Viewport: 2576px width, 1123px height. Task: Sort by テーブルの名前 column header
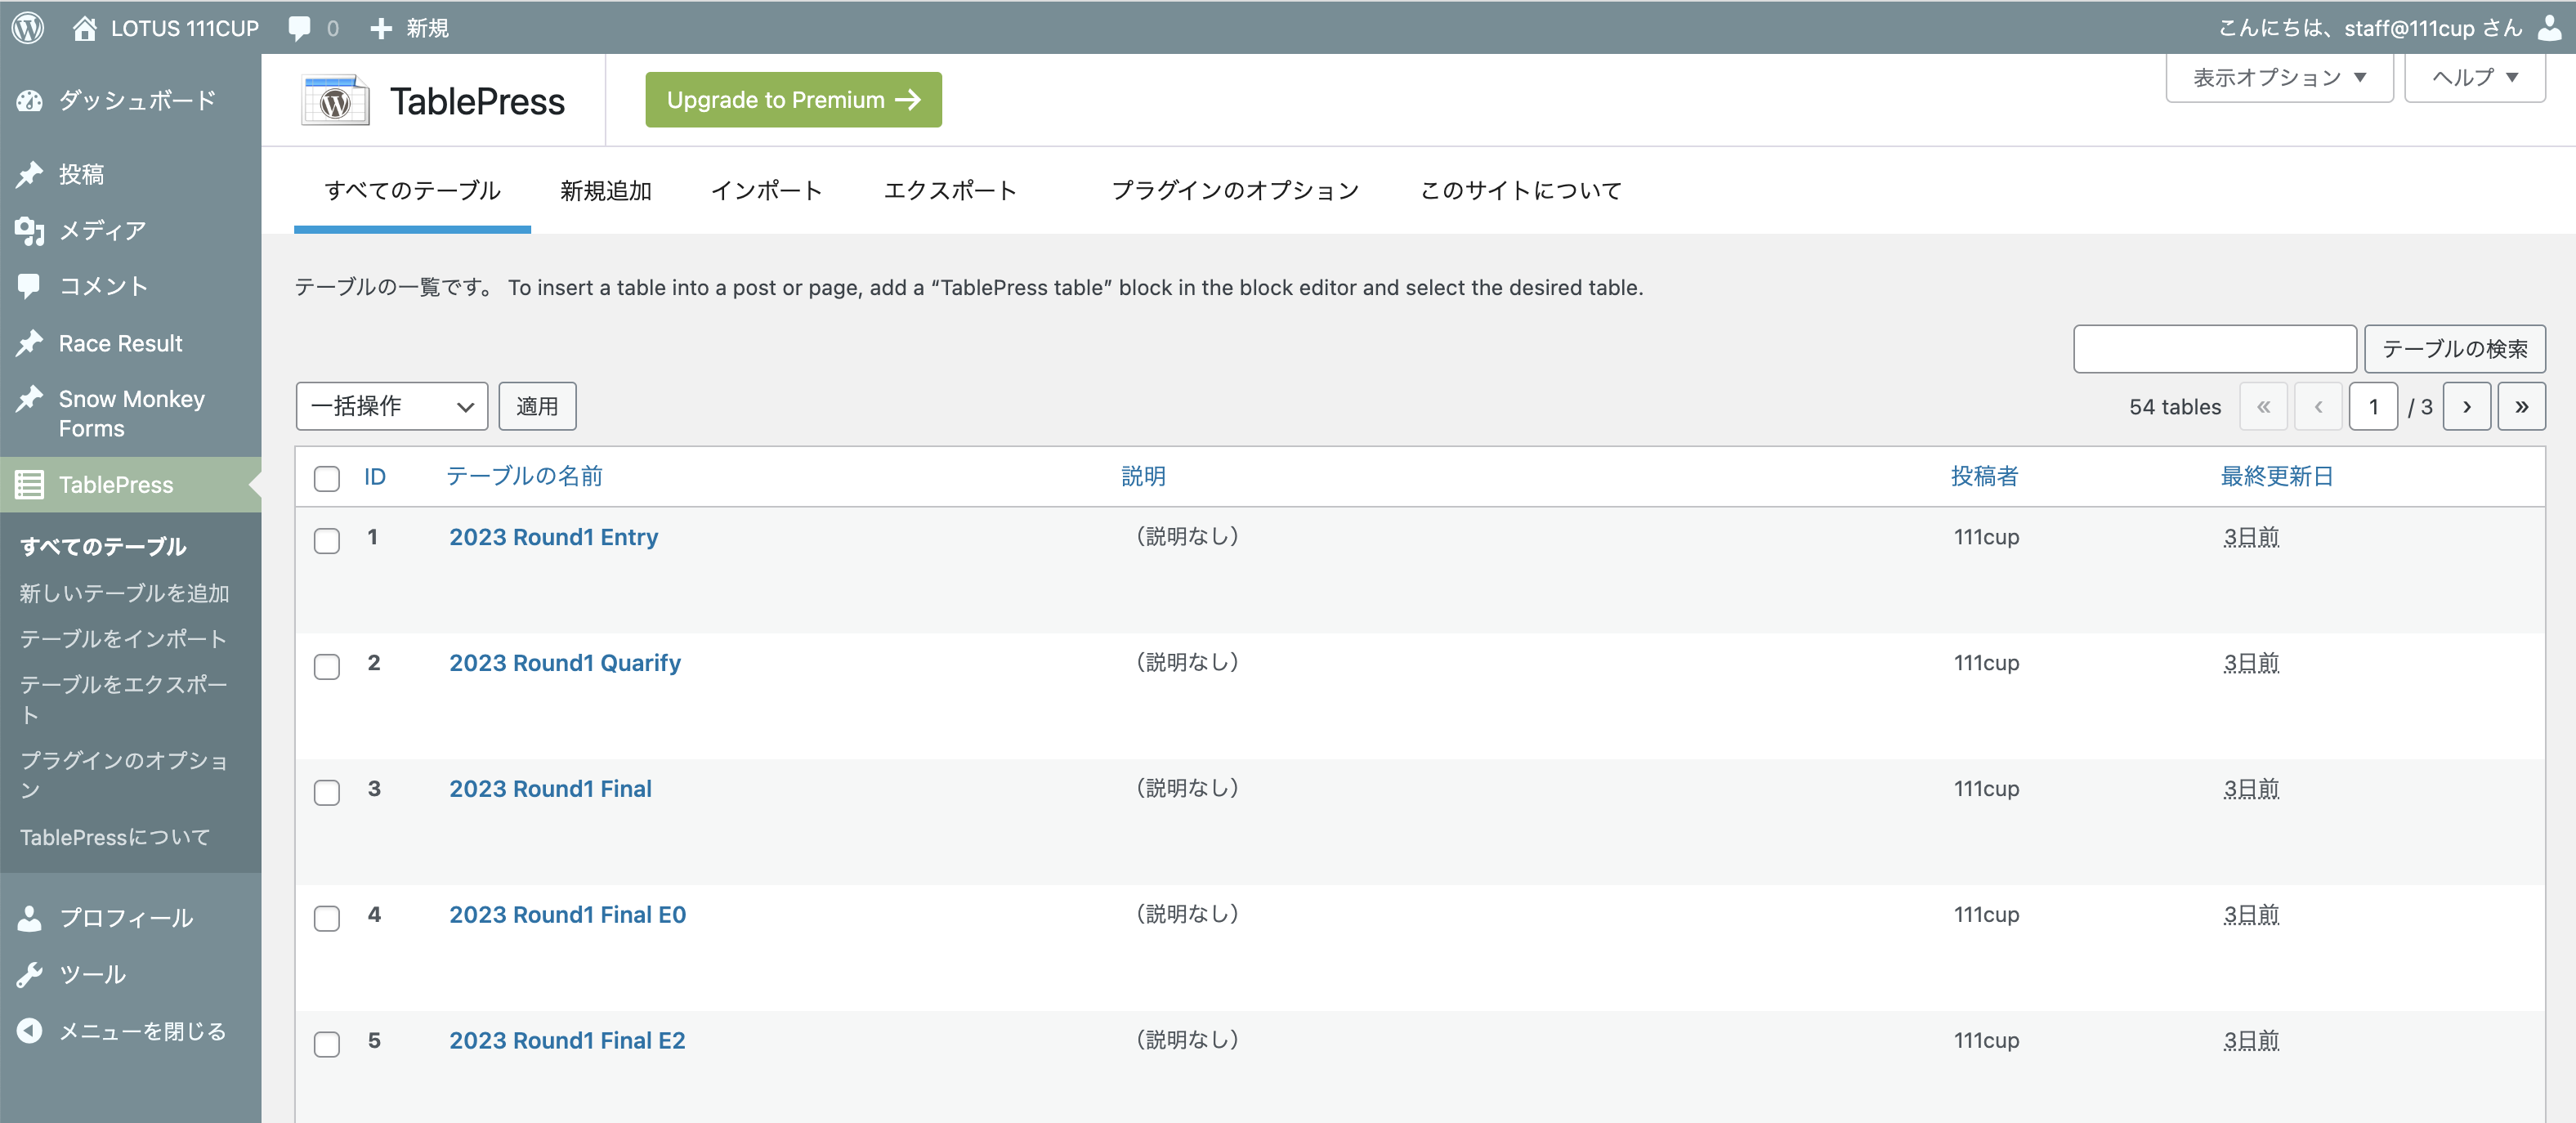pyautogui.click(x=524, y=476)
